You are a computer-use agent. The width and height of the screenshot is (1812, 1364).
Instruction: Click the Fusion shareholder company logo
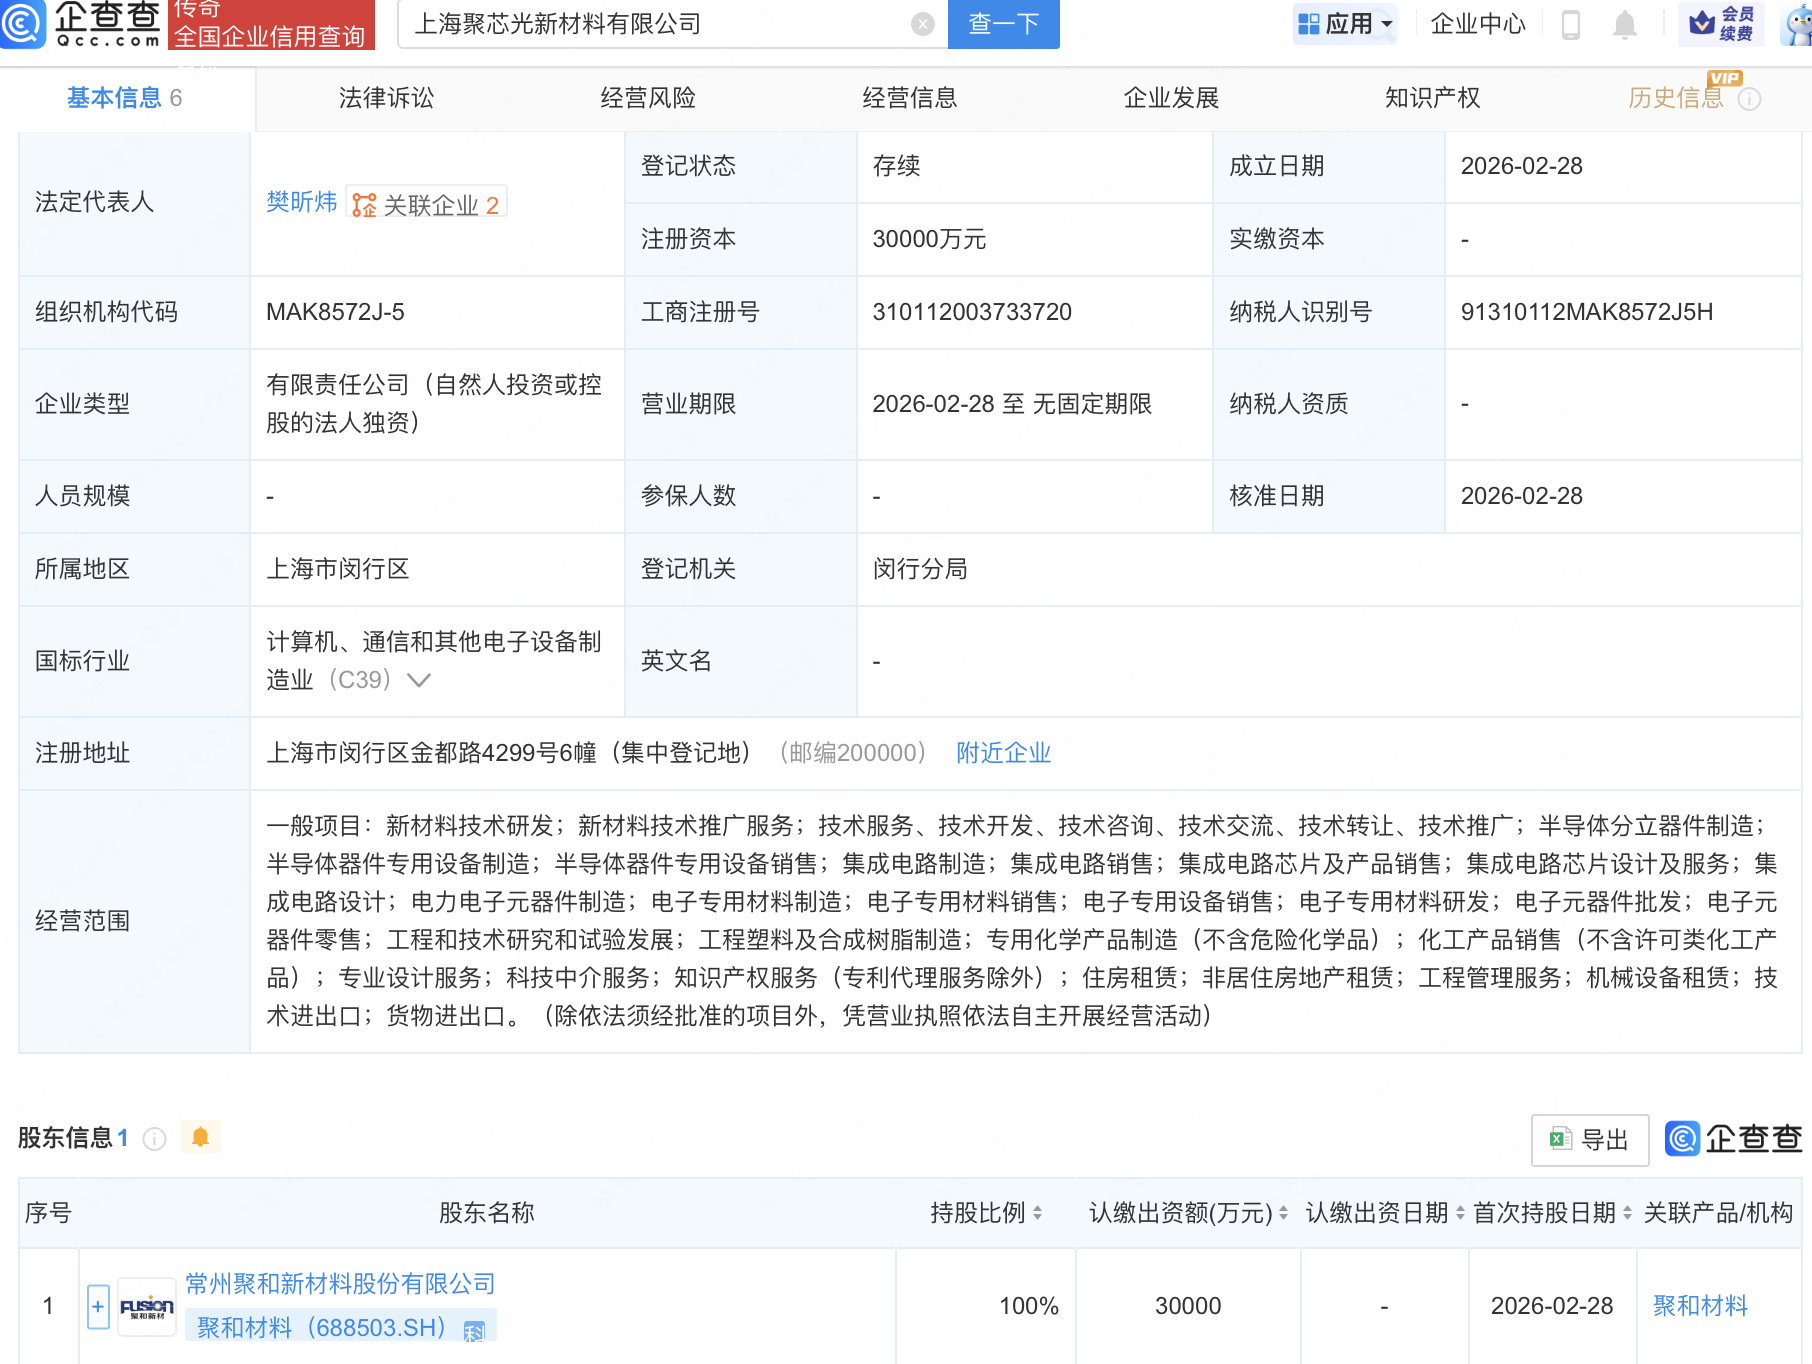[x=147, y=1306]
